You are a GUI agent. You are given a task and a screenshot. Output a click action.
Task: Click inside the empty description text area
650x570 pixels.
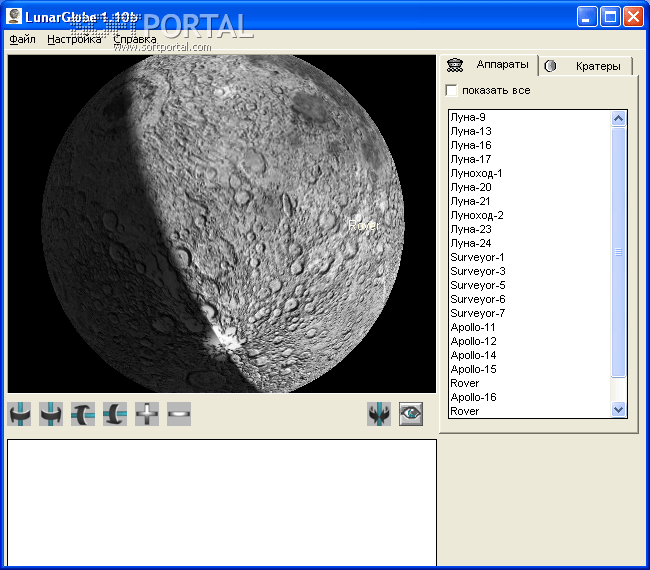click(222, 503)
